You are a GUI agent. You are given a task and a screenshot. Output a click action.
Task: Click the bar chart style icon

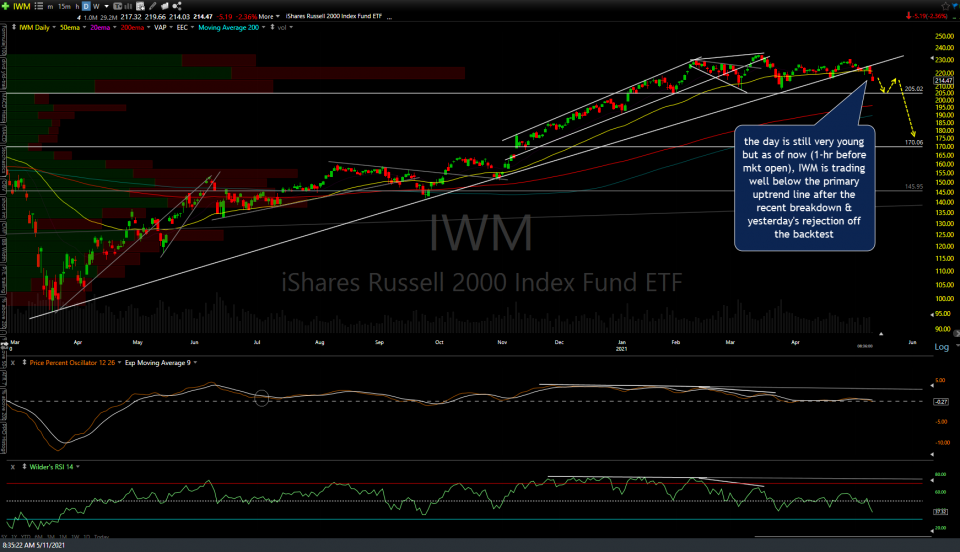click(x=129, y=6)
